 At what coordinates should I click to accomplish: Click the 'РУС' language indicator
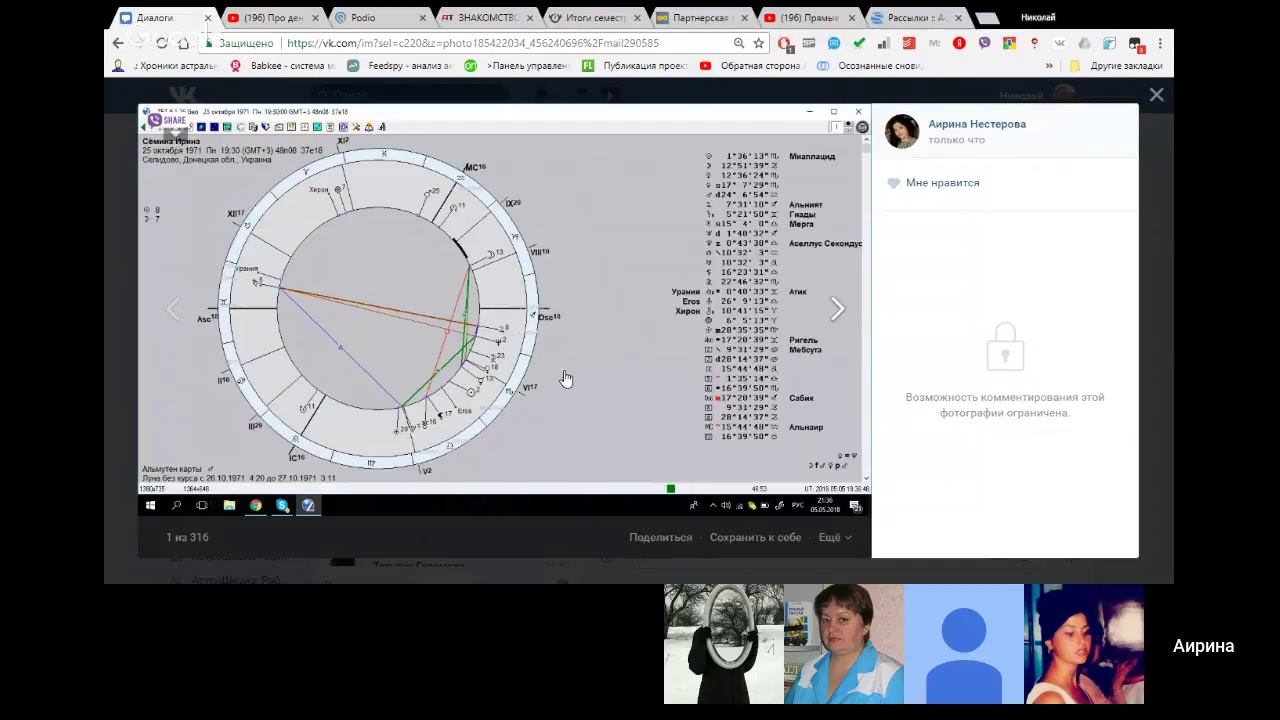tap(798, 506)
